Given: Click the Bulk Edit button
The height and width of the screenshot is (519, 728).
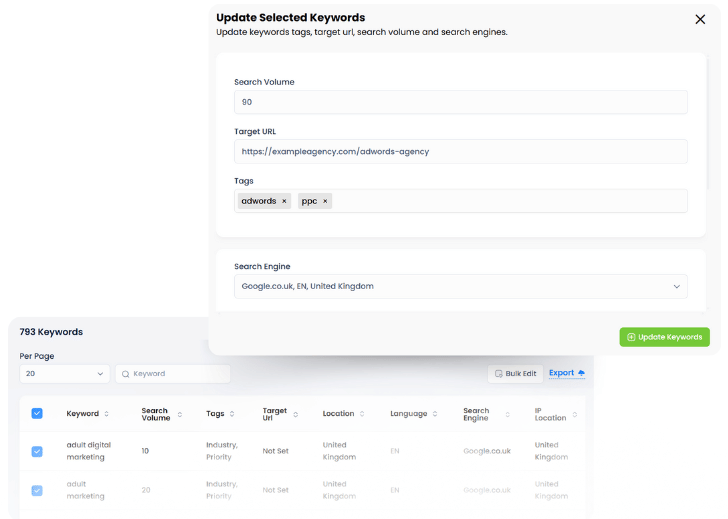Looking at the screenshot, I should 515,374.
